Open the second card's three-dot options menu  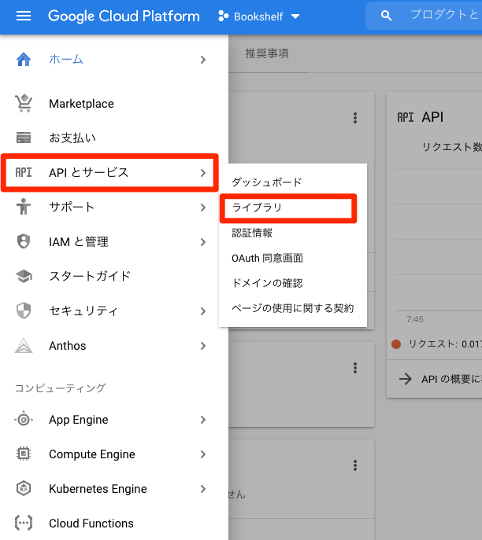(x=355, y=368)
